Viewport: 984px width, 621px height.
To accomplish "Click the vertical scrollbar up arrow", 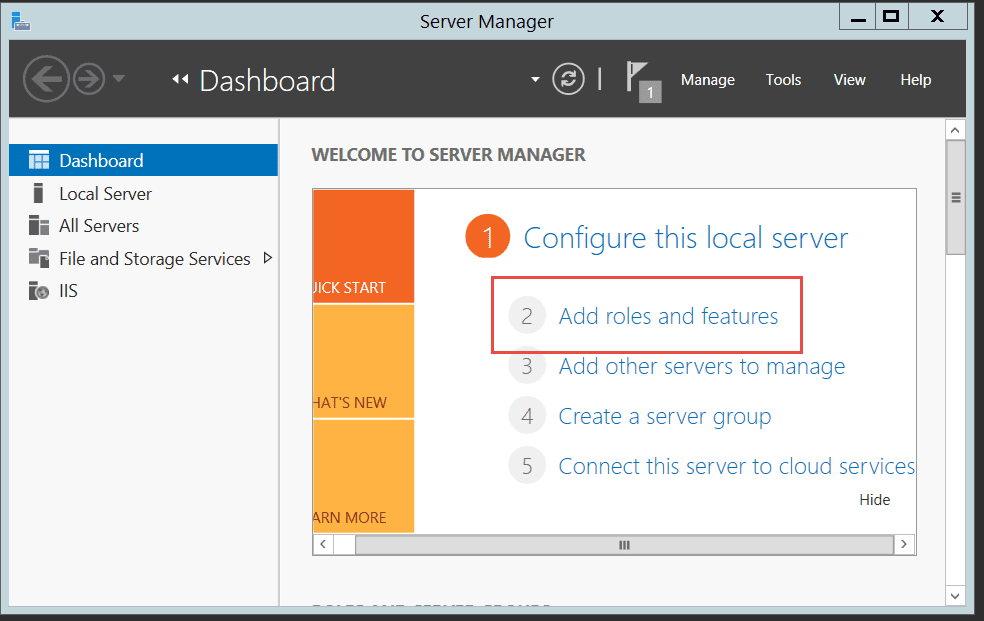I will coord(955,130).
